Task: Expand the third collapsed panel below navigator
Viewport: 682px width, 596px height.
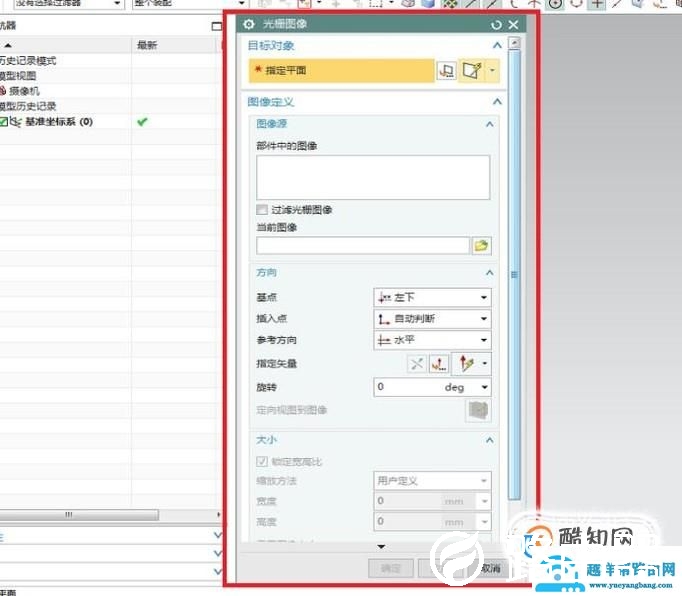Action: pyautogui.click(x=217, y=571)
